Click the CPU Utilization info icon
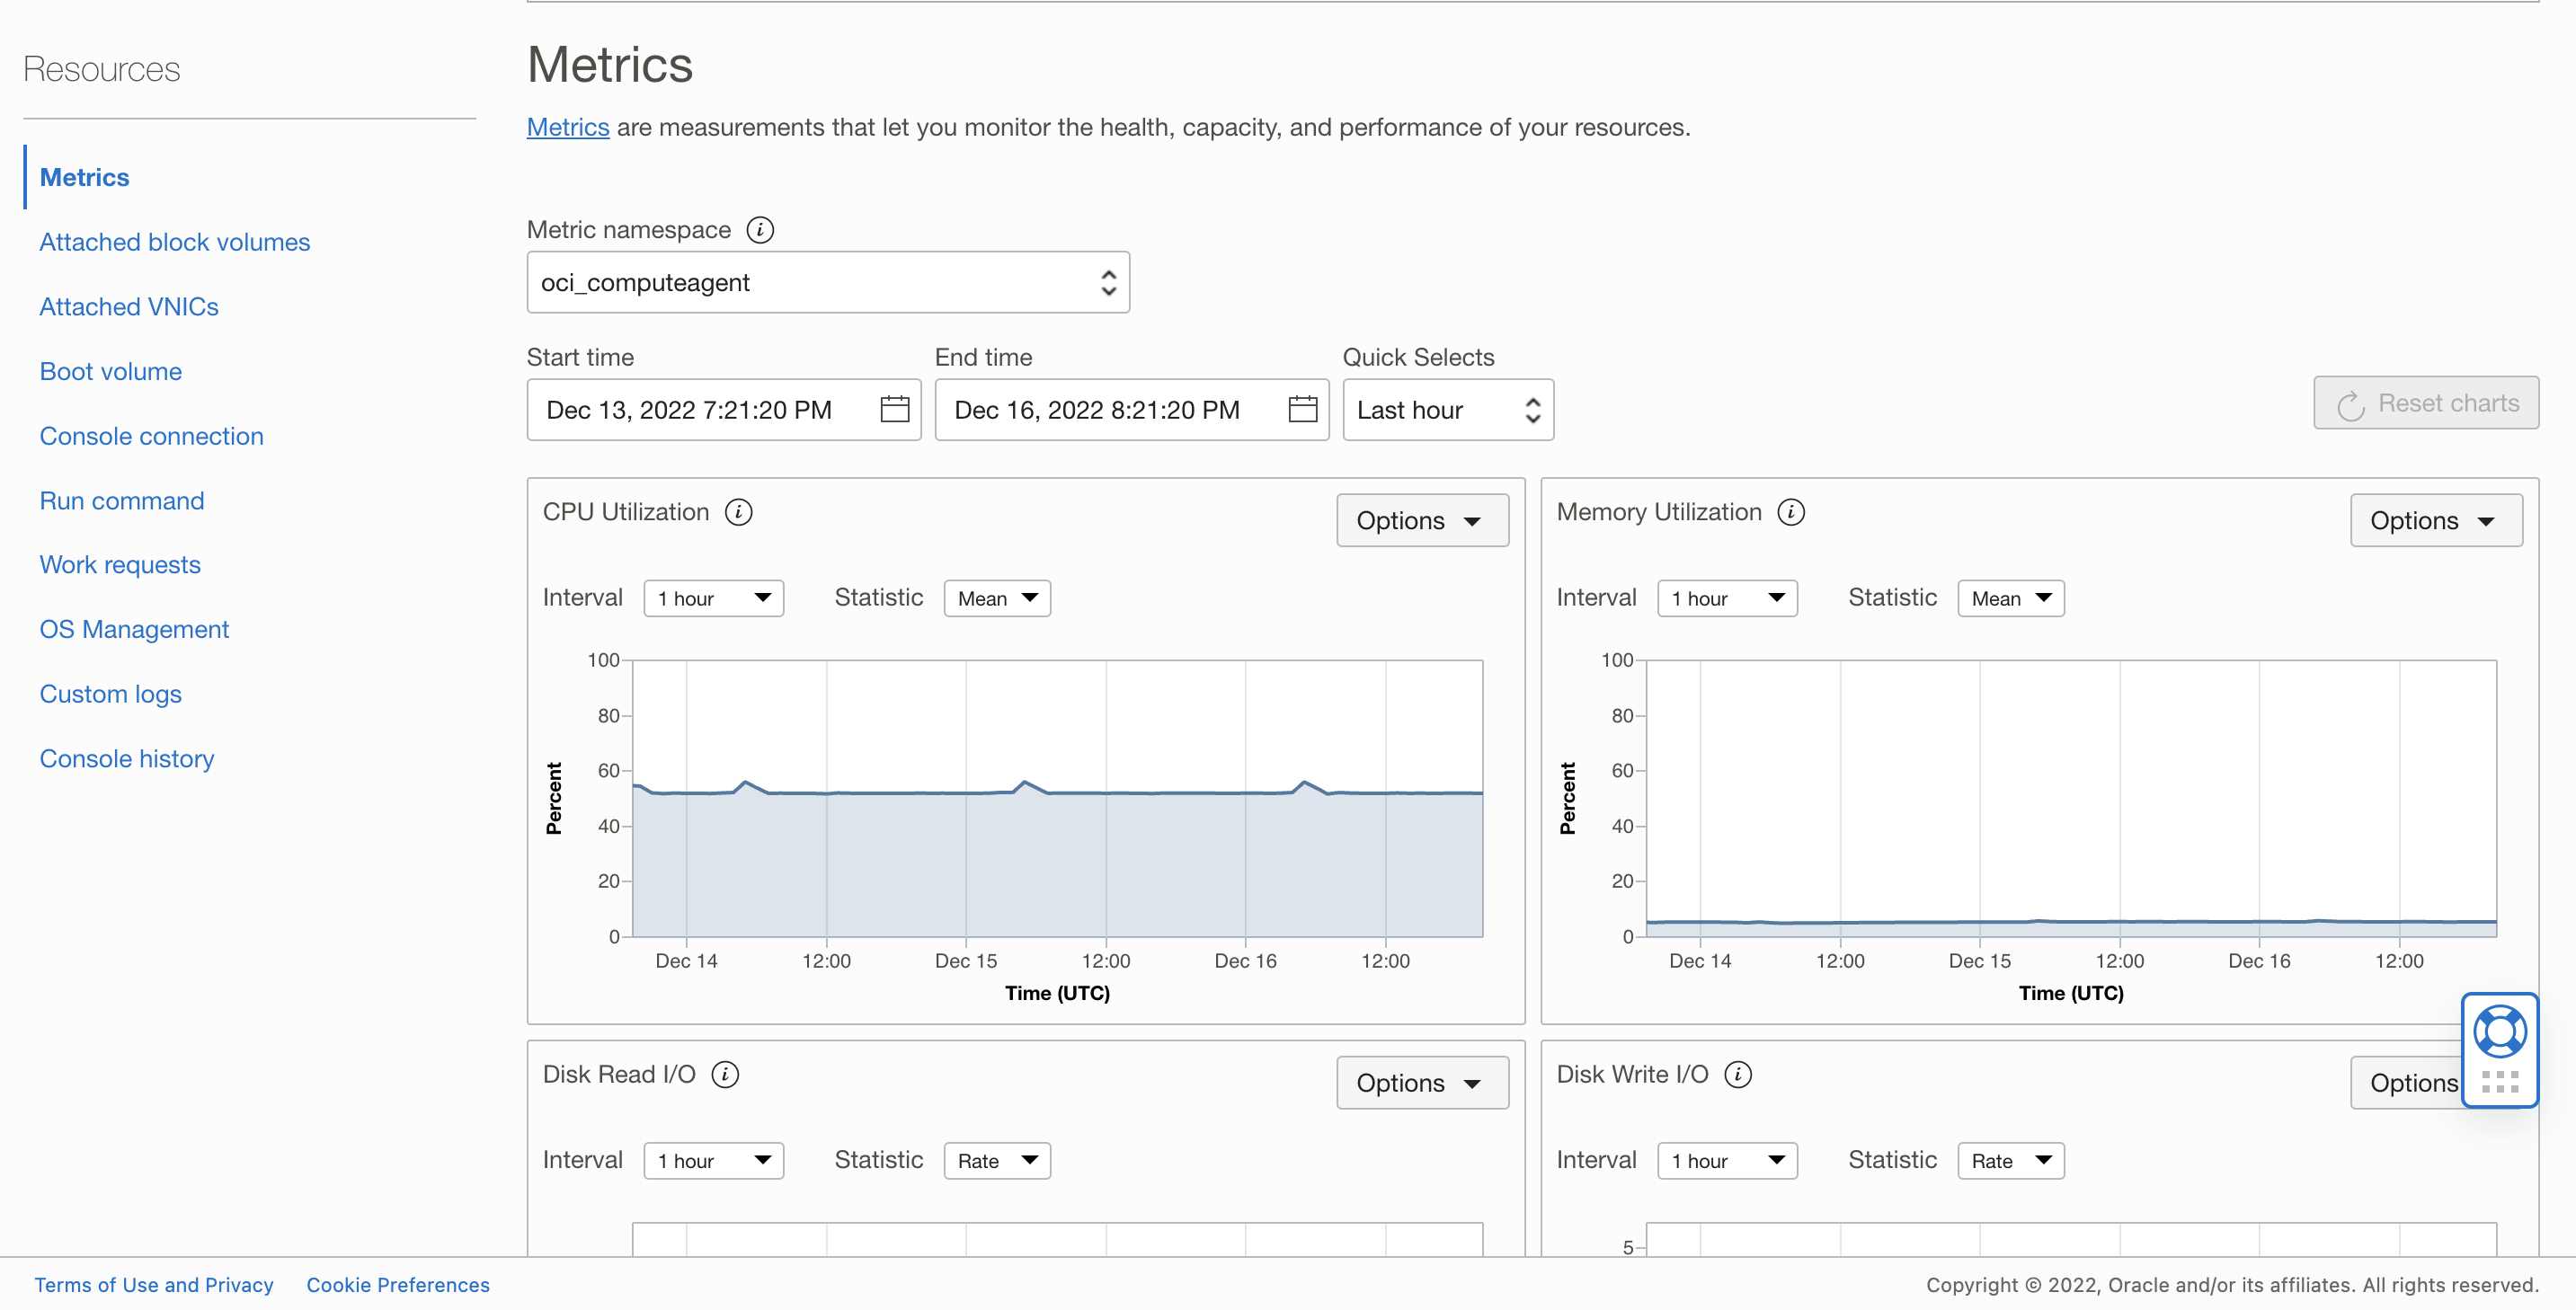This screenshot has width=2576, height=1310. 738,512
